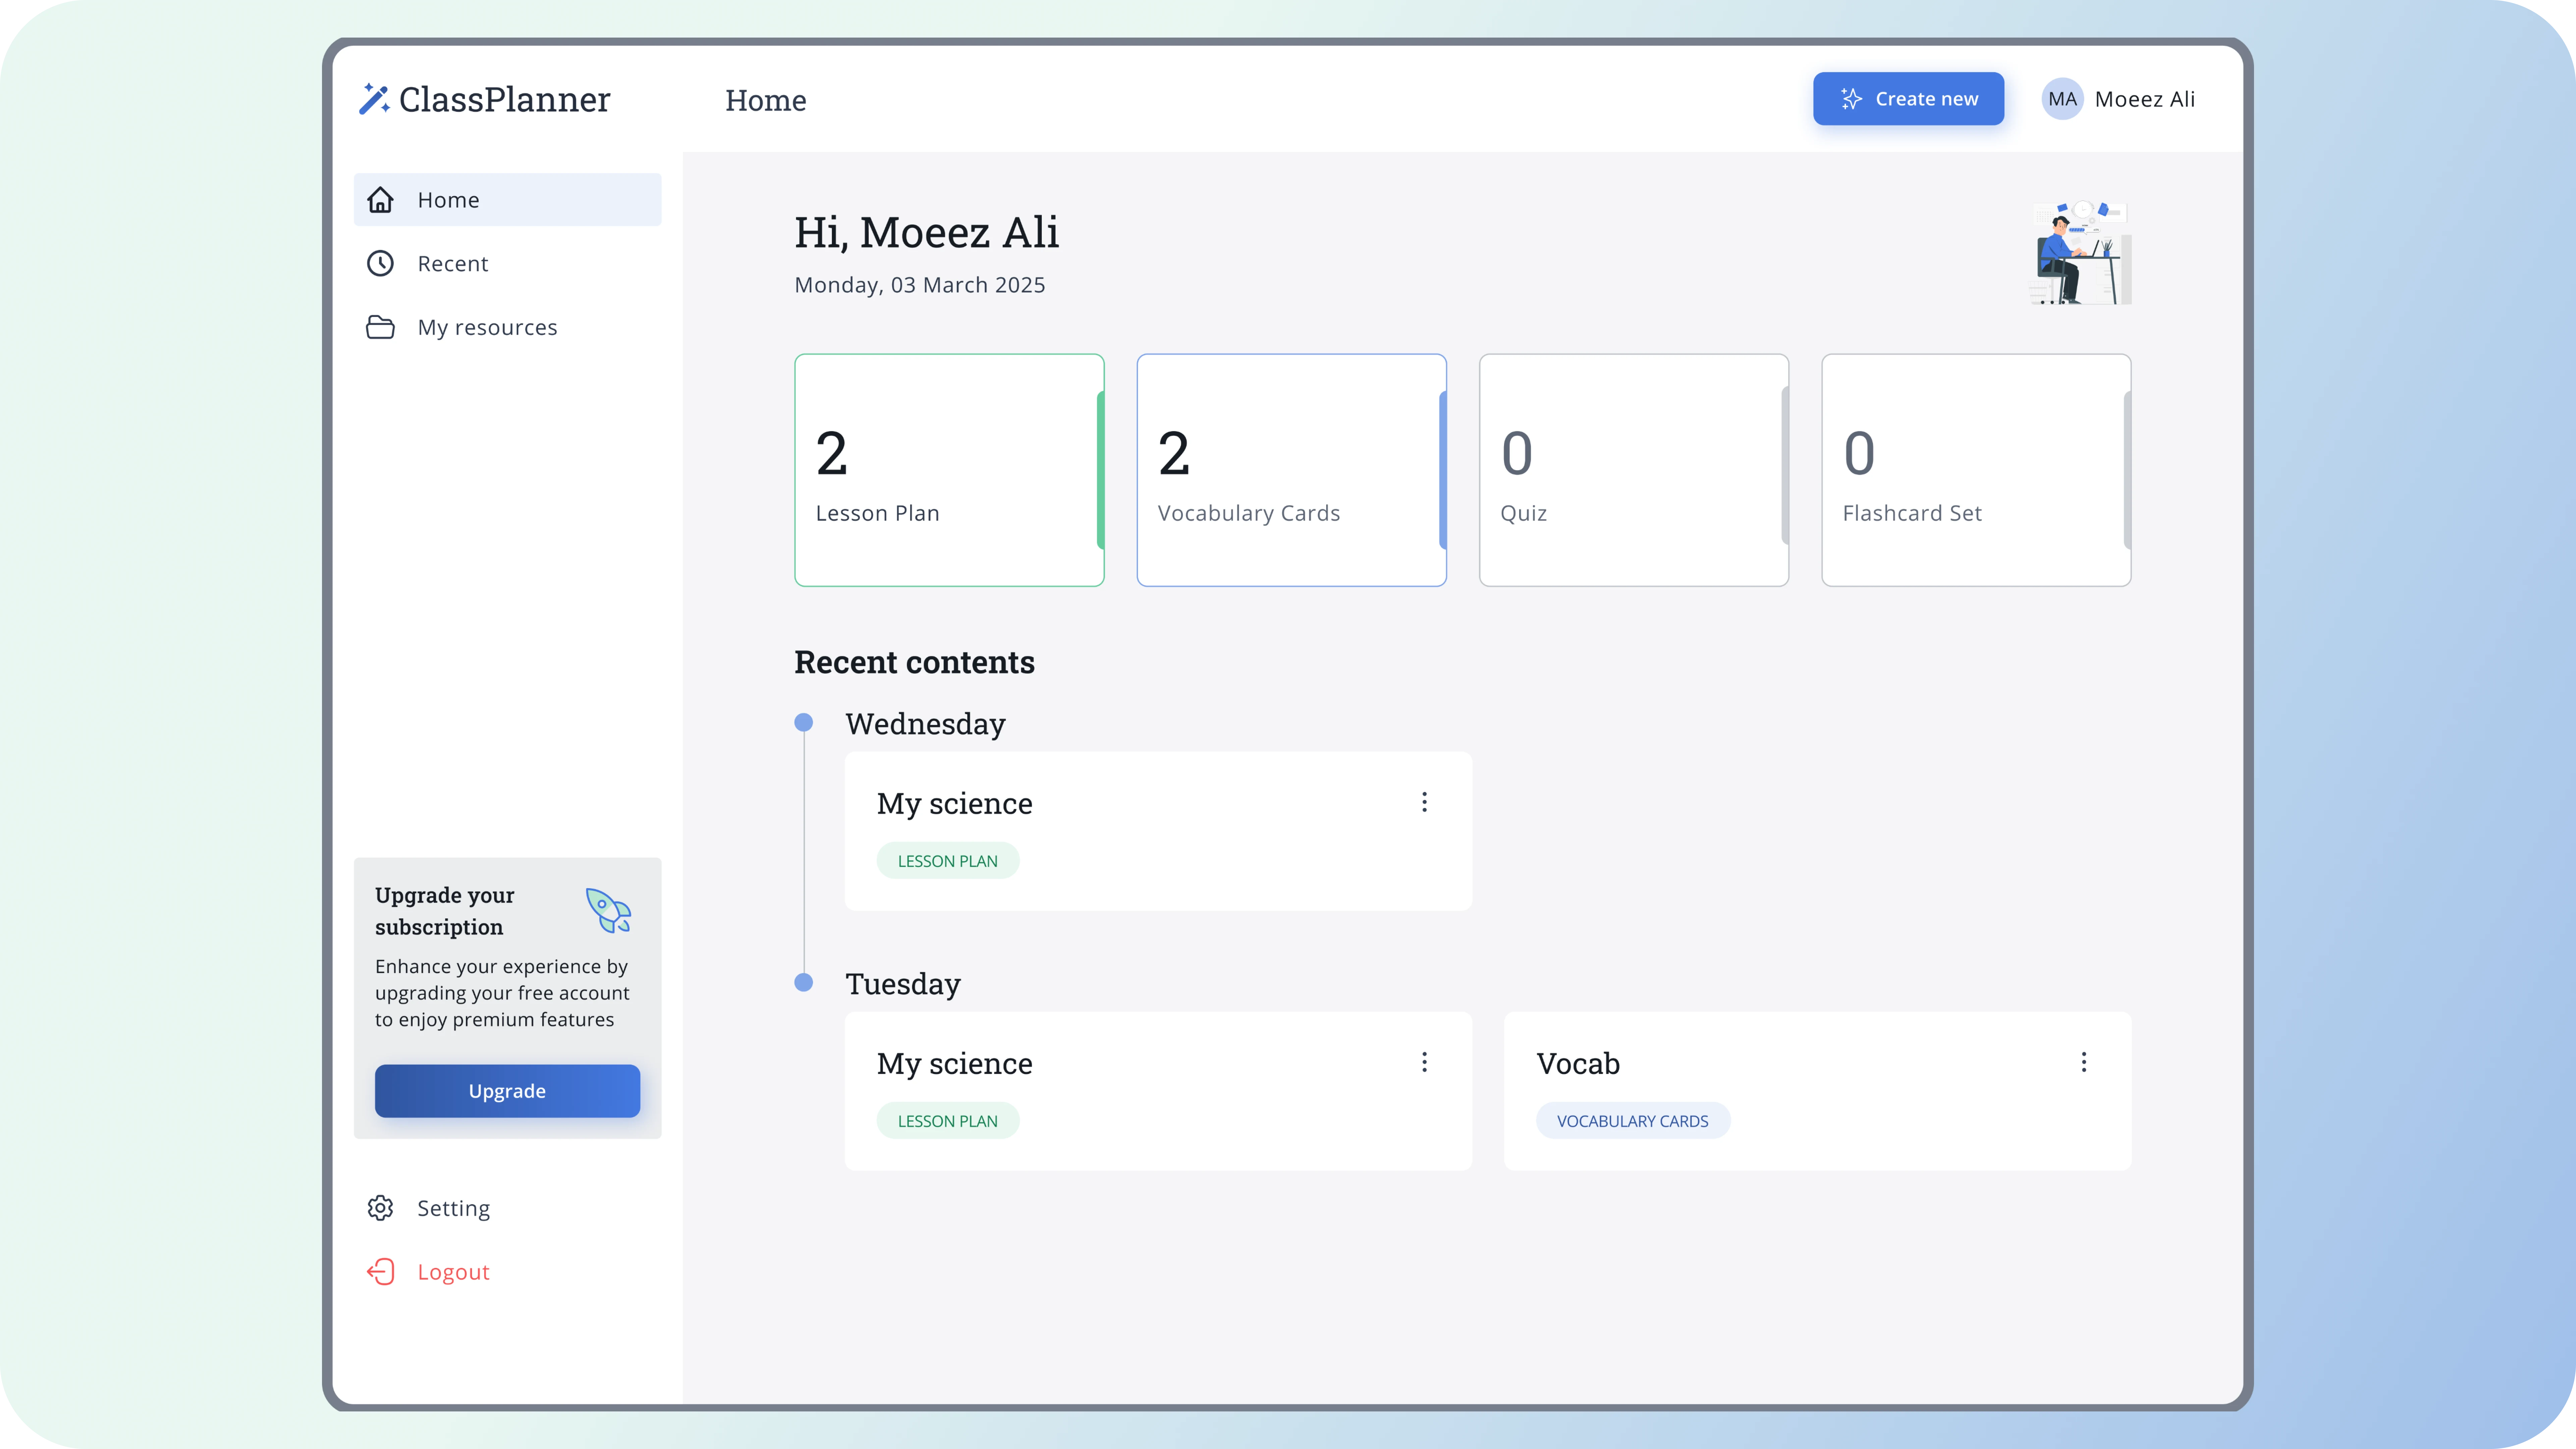
Task: Click the Create new button
Action: click(x=1908, y=99)
